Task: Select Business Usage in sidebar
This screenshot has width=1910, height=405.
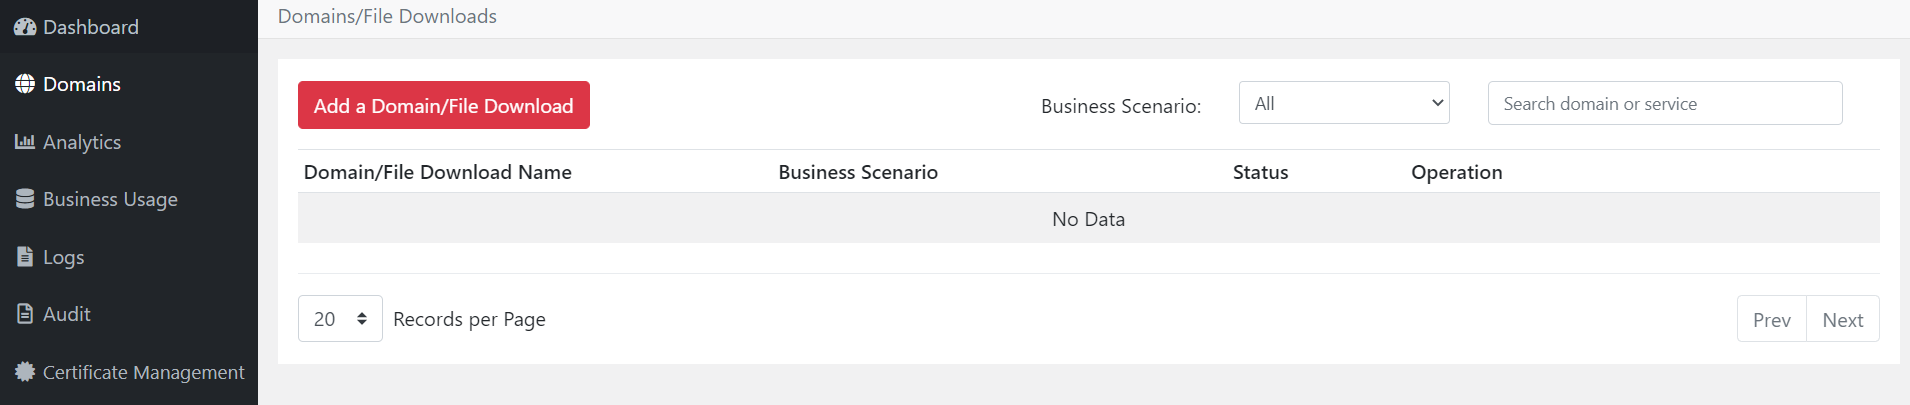Action: pos(110,199)
